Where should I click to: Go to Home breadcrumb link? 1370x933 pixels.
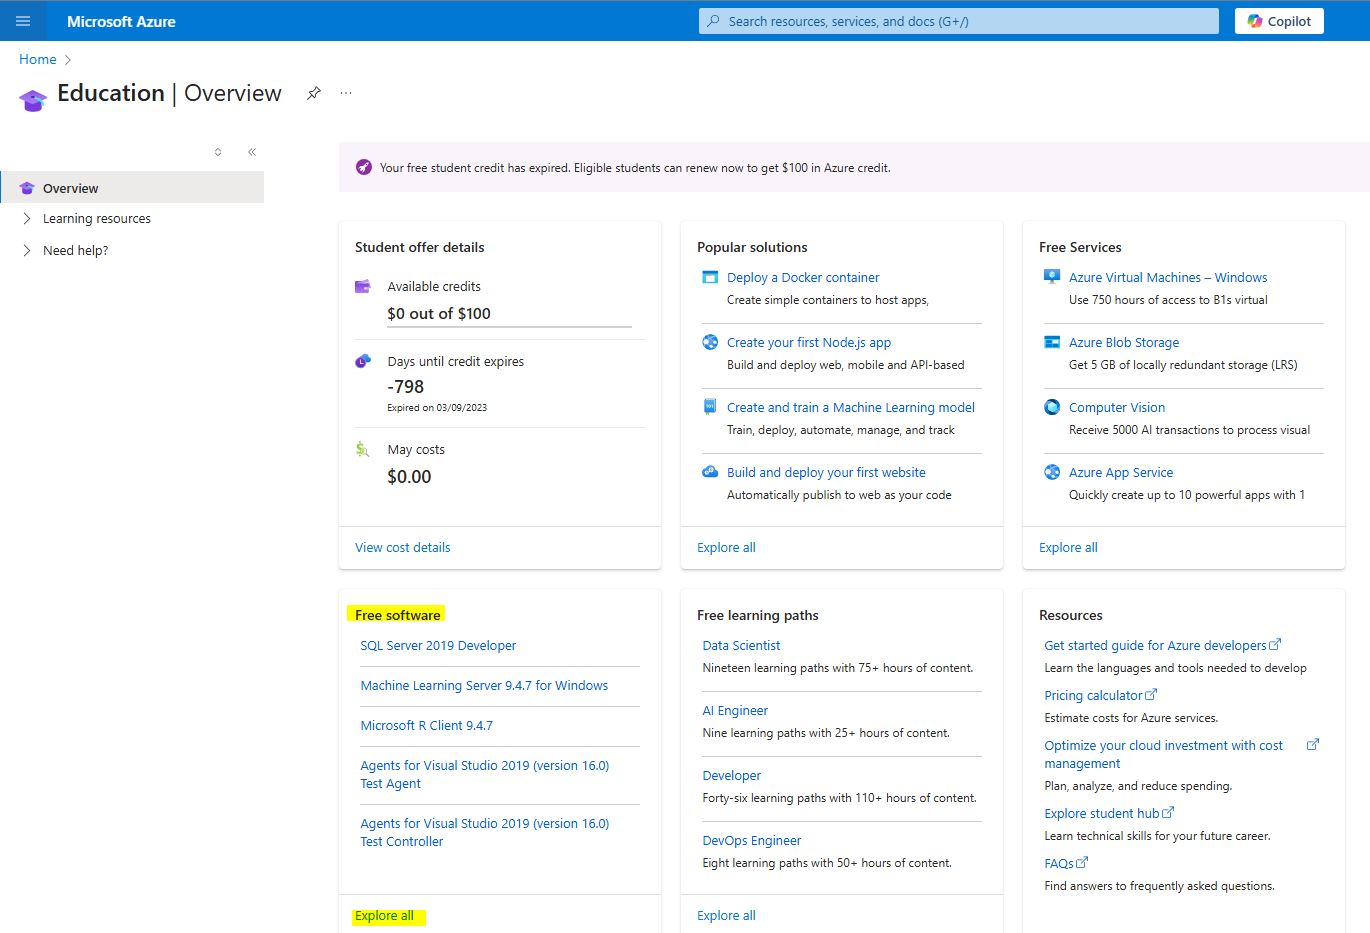pyautogui.click(x=38, y=60)
